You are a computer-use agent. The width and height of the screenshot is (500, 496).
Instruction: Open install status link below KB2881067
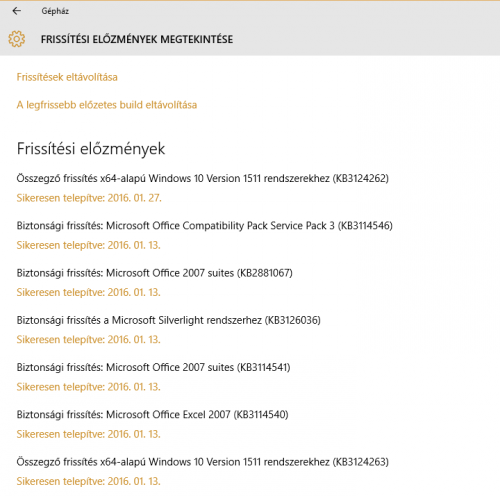point(88,292)
